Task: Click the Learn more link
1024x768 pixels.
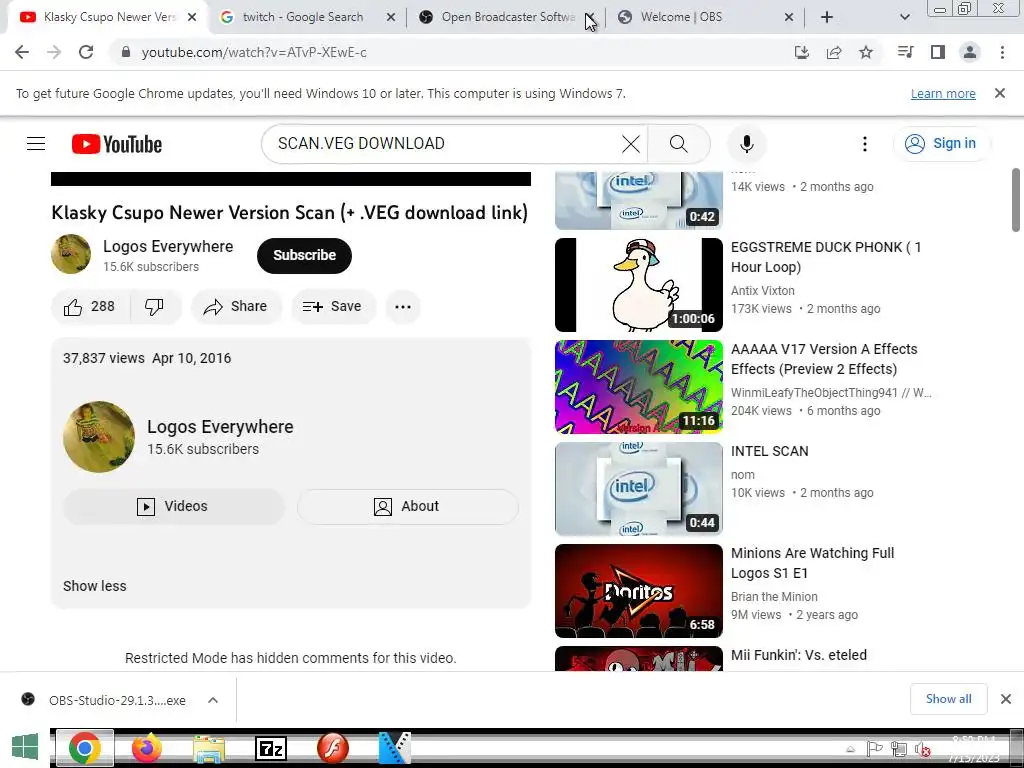Action: tap(943, 93)
